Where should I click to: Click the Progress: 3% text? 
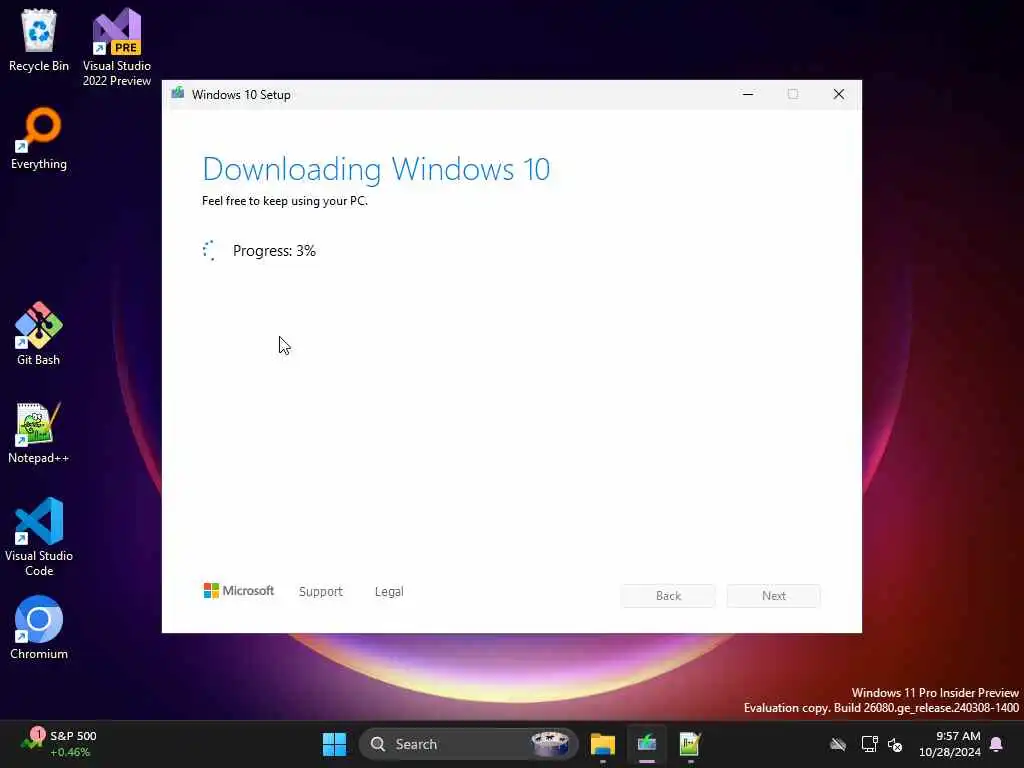[274, 251]
